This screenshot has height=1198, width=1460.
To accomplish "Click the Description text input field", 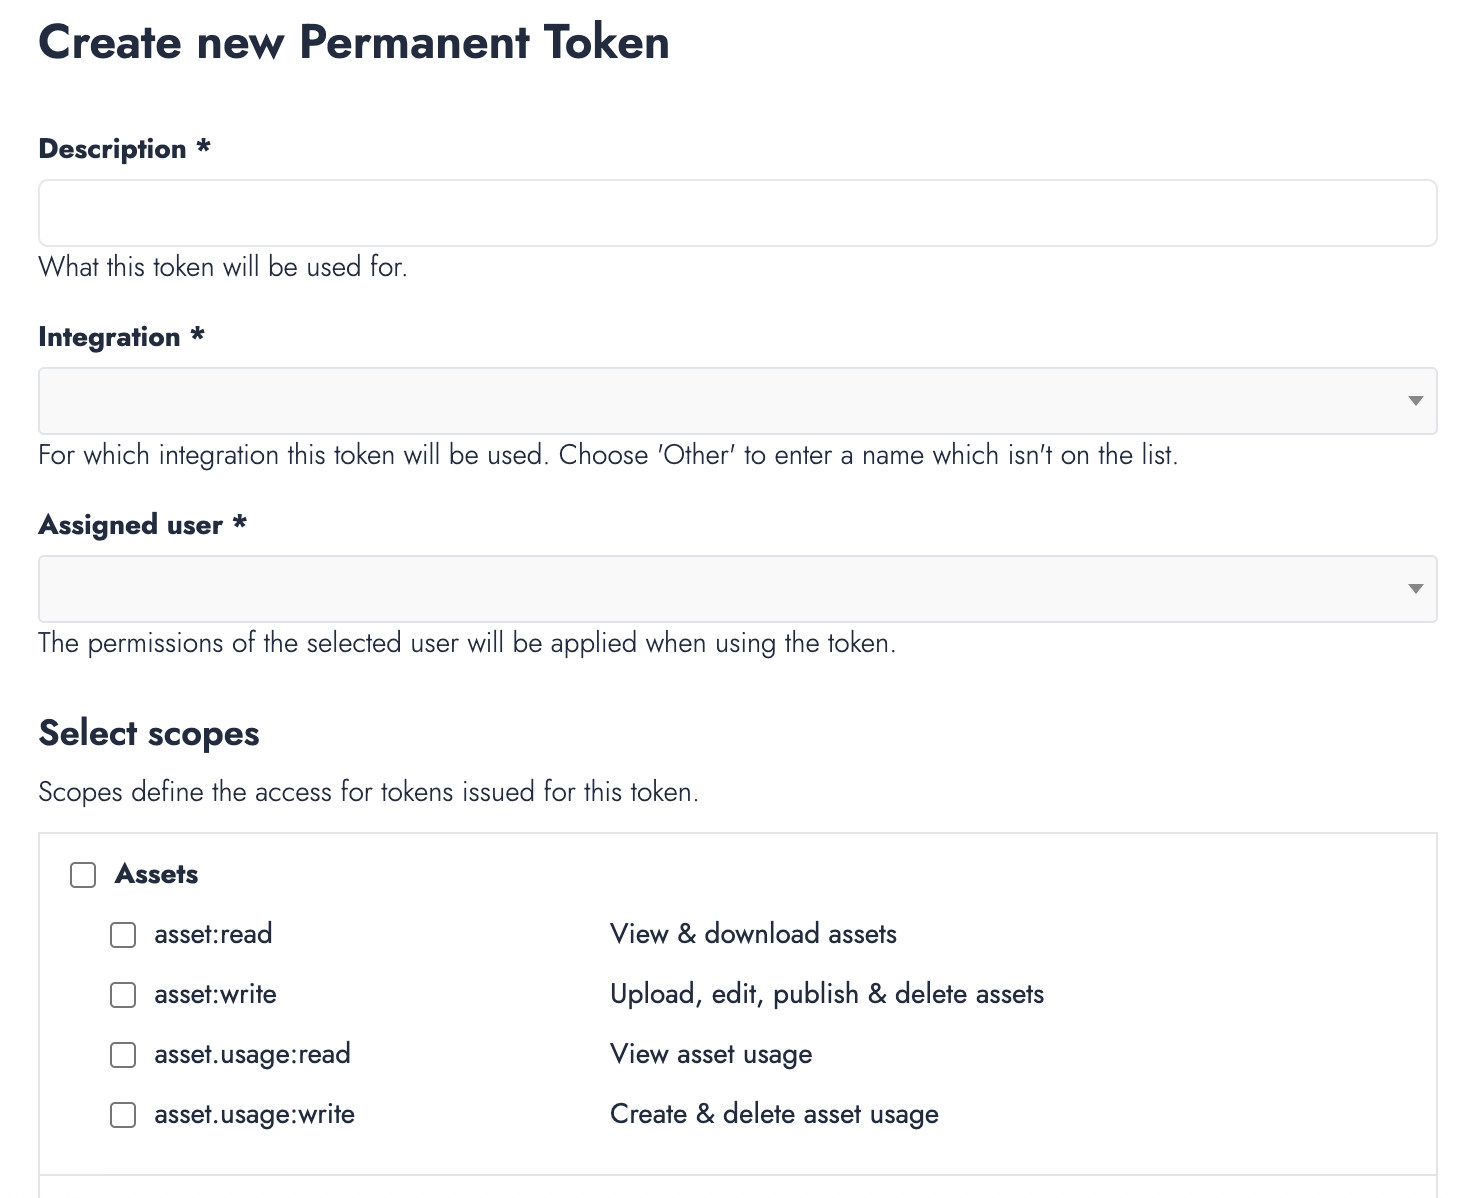I will coord(737,213).
